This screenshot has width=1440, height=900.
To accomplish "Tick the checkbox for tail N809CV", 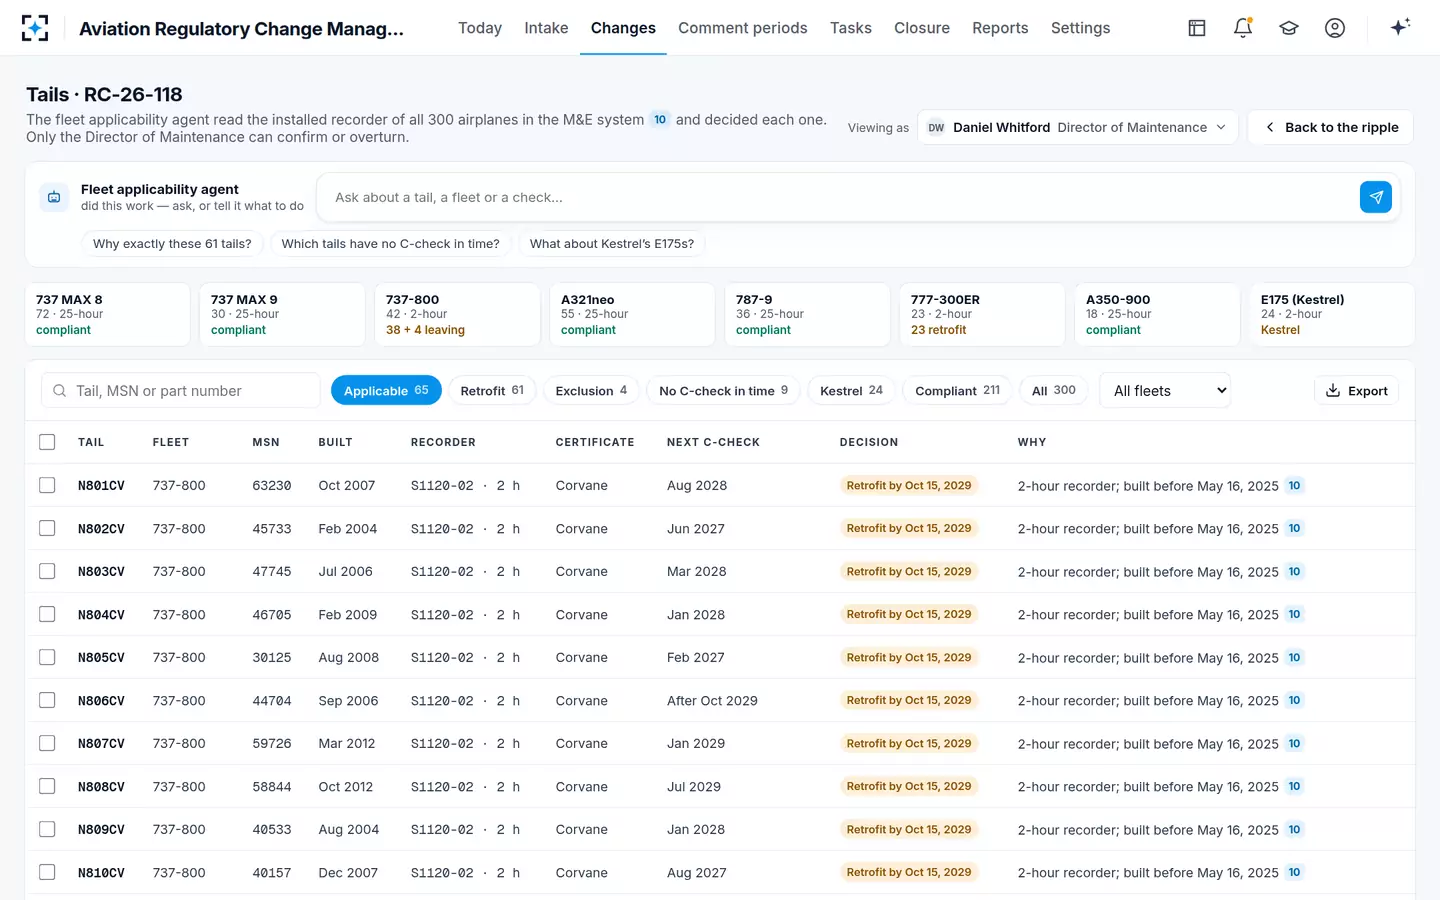I will (47, 829).
